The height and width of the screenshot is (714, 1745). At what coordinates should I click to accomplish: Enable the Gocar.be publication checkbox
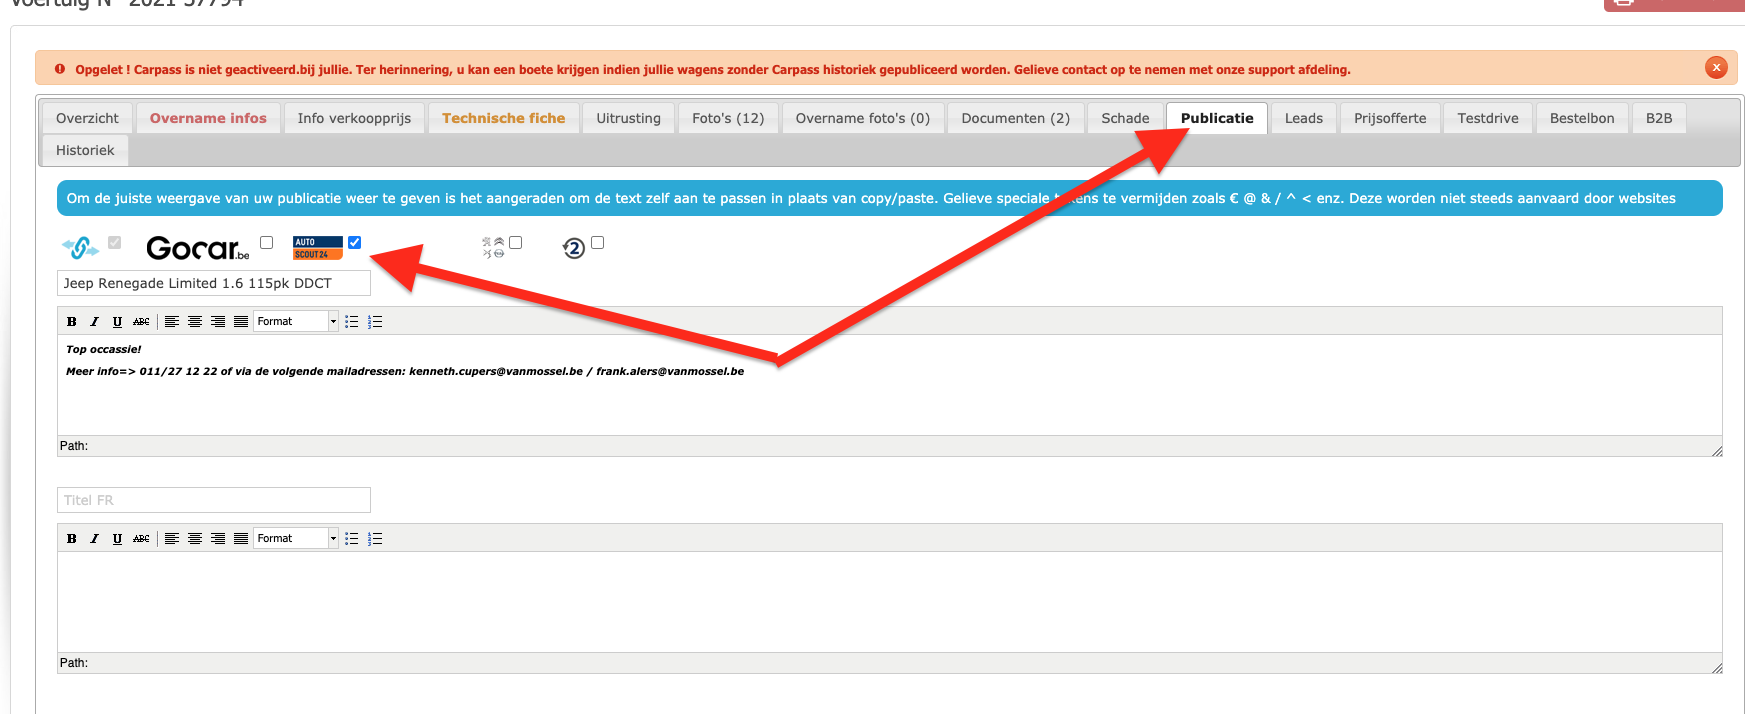tap(266, 242)
